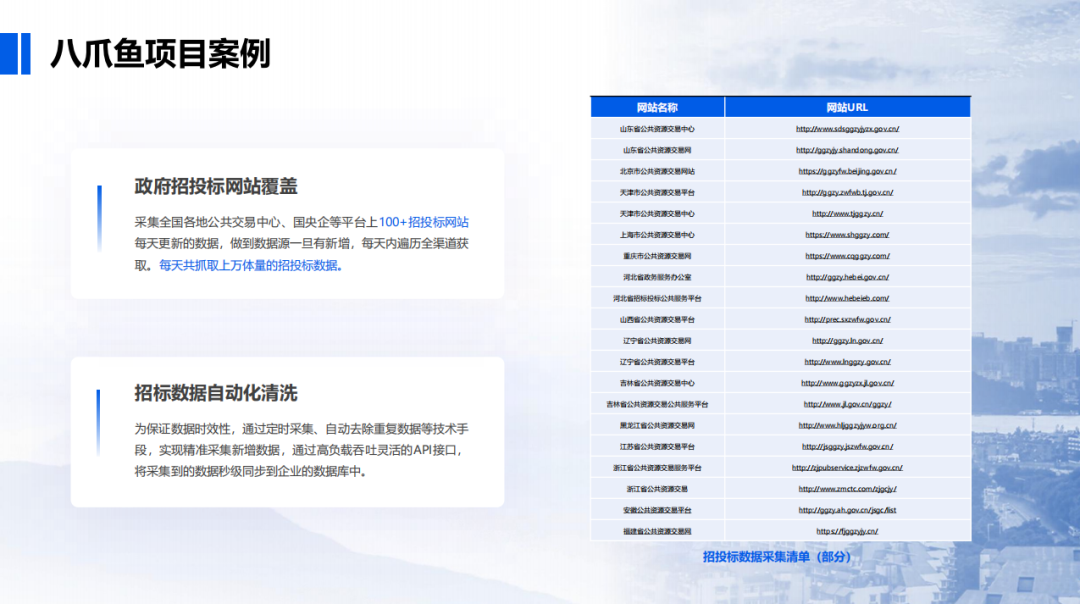Click the caption 招投标数据采集清单（部分）
Image resolution: width=1080 pixels, height=604 pixels.
776,556
